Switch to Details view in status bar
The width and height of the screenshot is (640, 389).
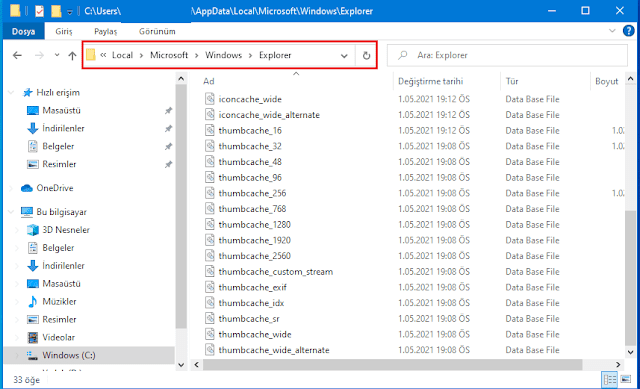tap(610, 380)
